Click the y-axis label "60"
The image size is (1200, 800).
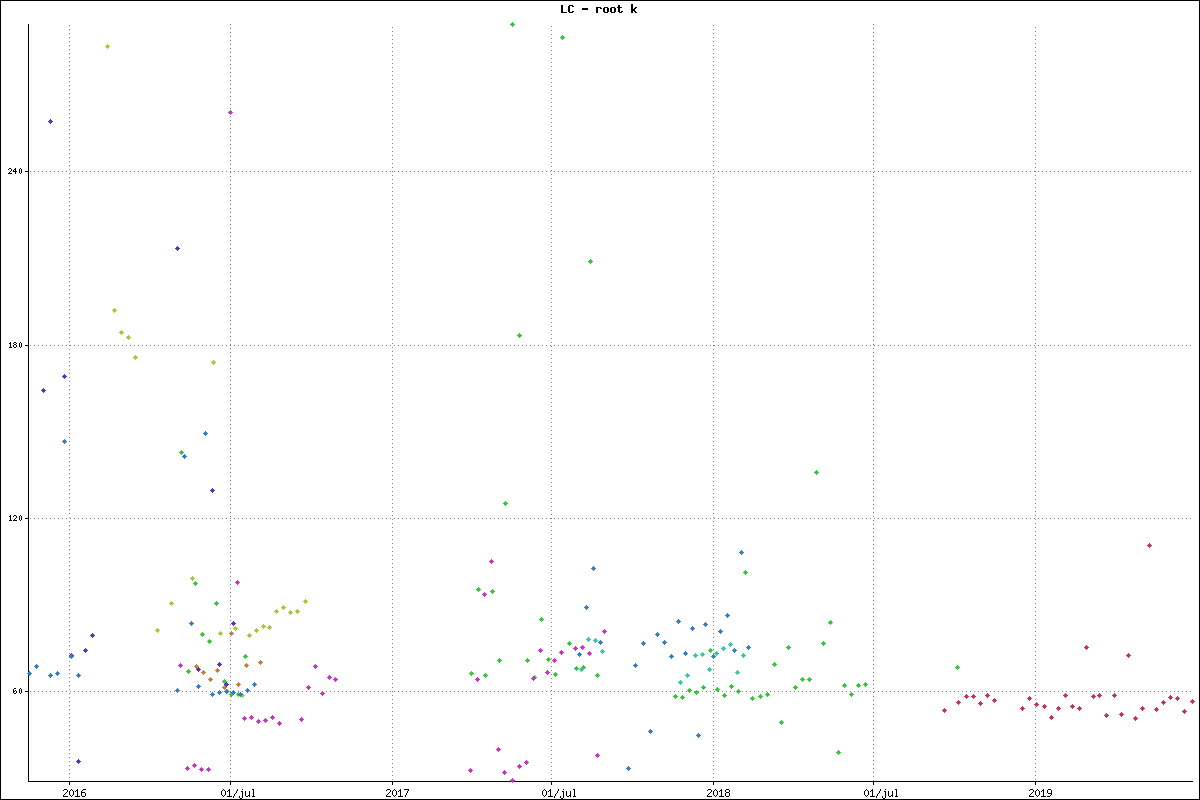[x=16, y=691]
